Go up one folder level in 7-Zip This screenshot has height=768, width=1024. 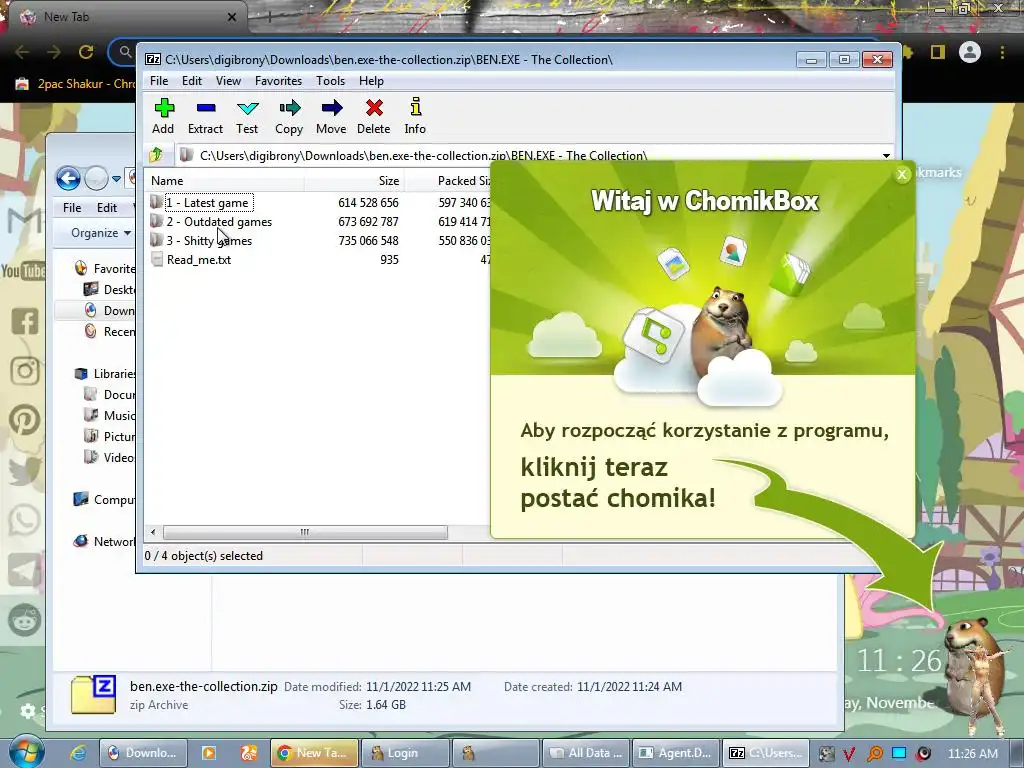[156, 155]
